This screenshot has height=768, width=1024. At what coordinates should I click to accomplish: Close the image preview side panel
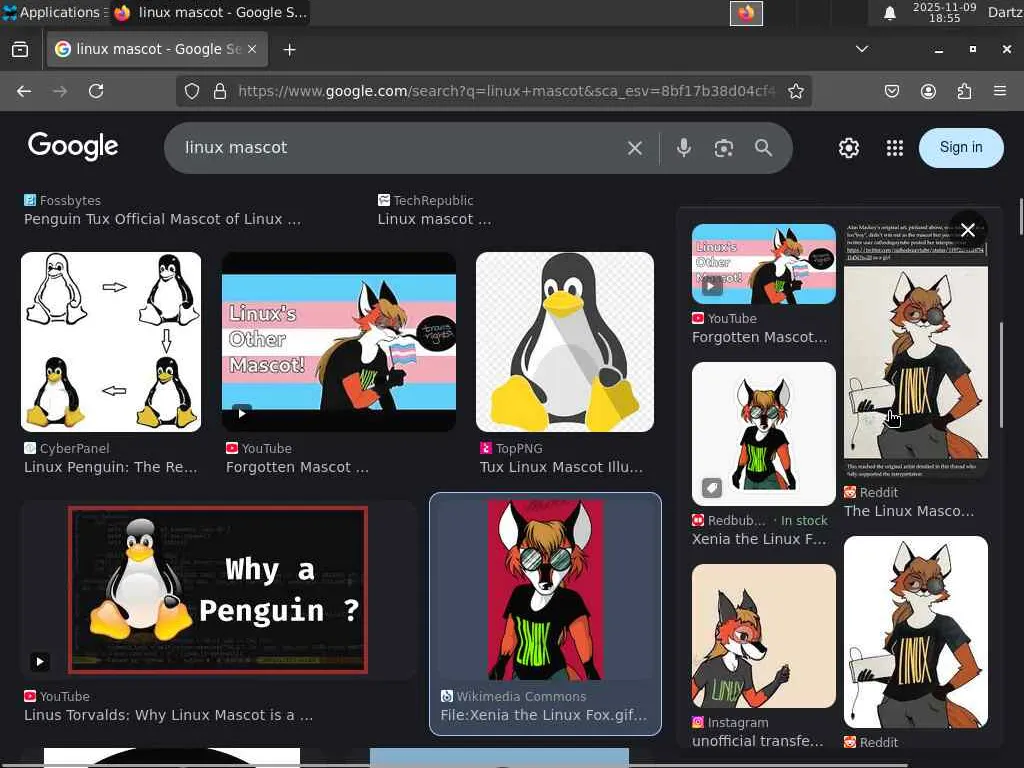point(968,230)
